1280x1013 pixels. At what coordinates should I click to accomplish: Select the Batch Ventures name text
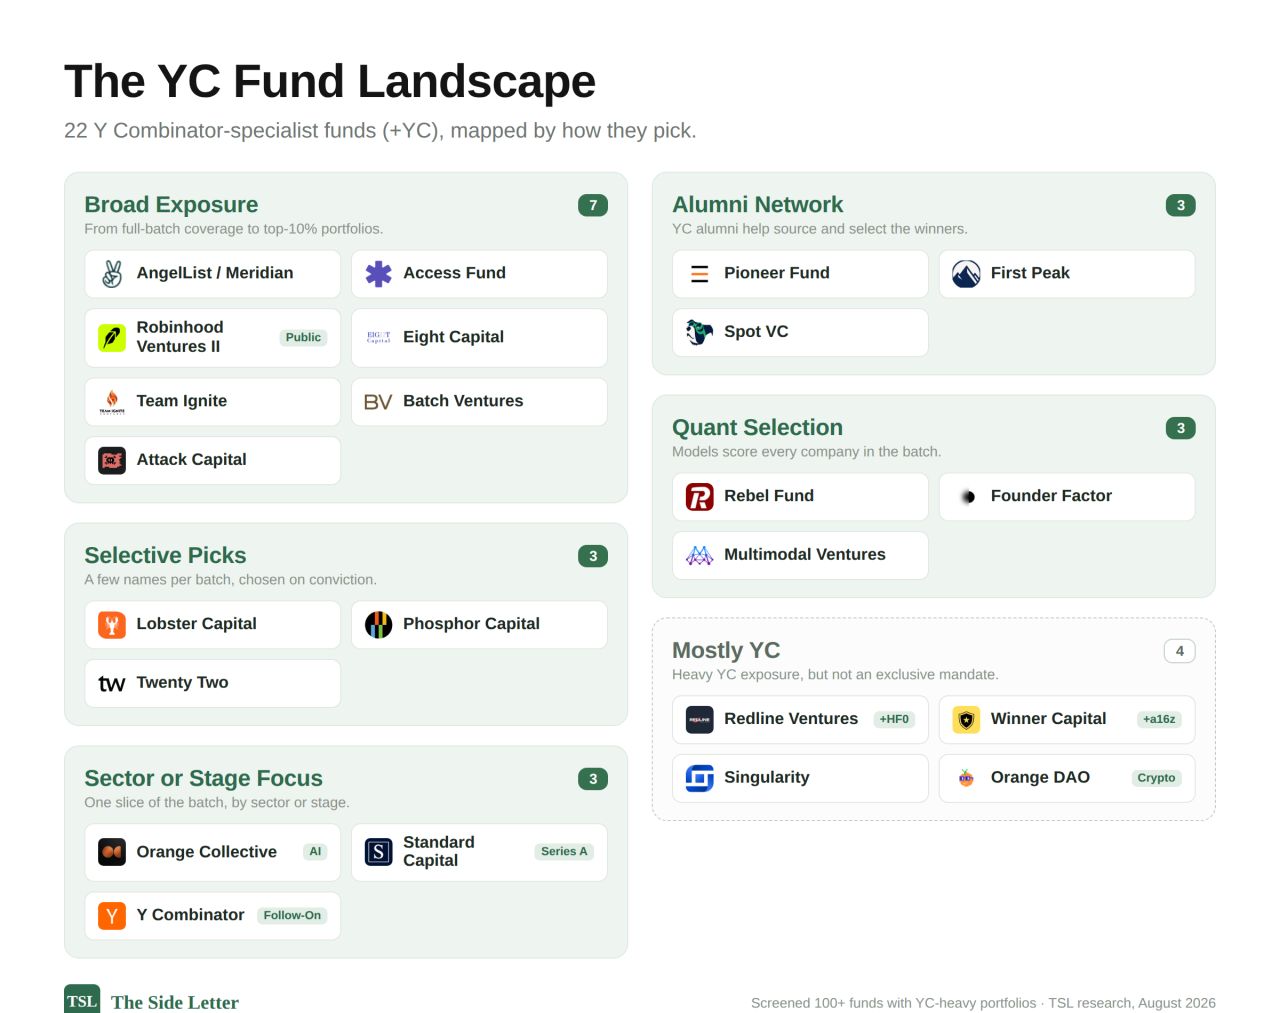(x=463, y=401)
